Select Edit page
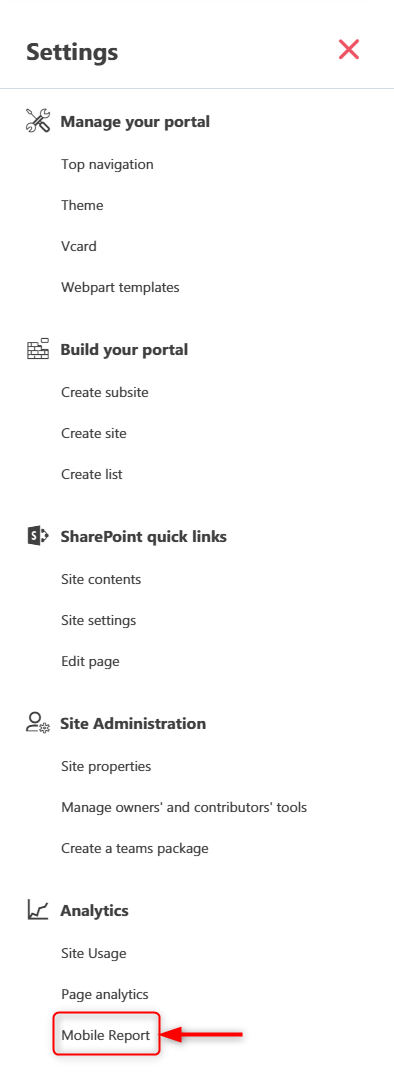This screenshot has height=1081, width=394. click(x=90, y=661)
